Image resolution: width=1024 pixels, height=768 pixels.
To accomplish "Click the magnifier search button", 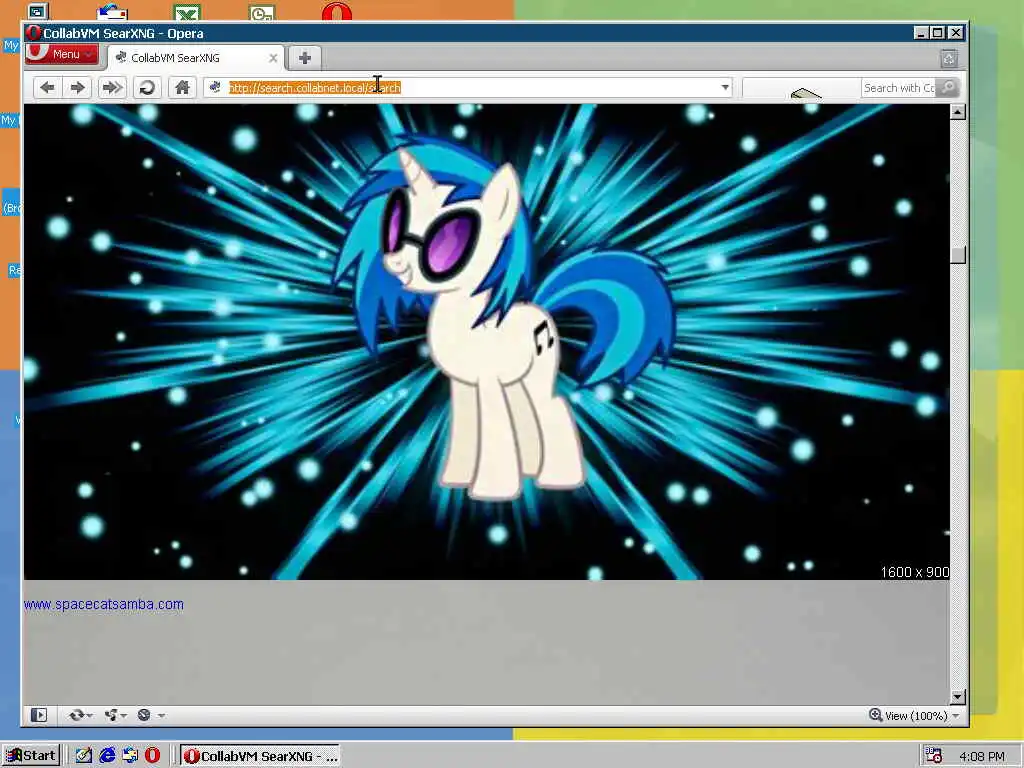I will coord(948,88).
